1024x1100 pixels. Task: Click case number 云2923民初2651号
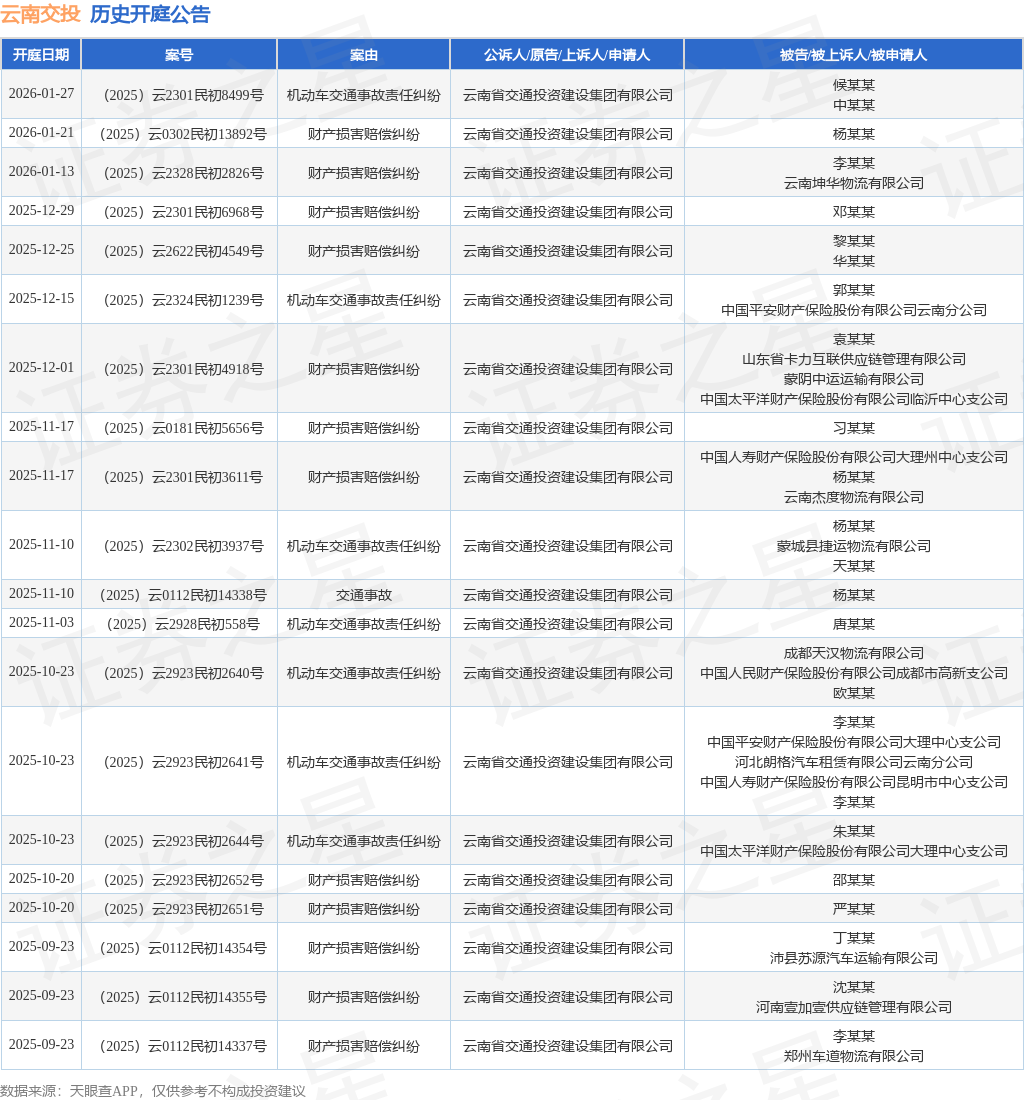coord(183,908)
